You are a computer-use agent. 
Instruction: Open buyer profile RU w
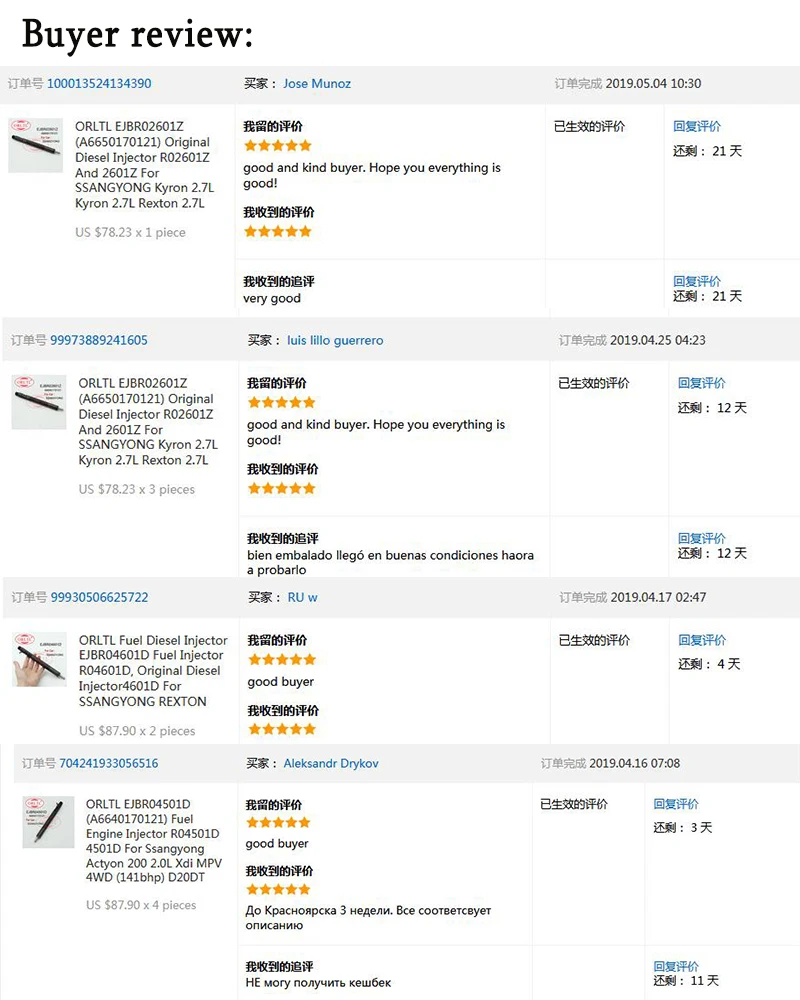(302, 598)
